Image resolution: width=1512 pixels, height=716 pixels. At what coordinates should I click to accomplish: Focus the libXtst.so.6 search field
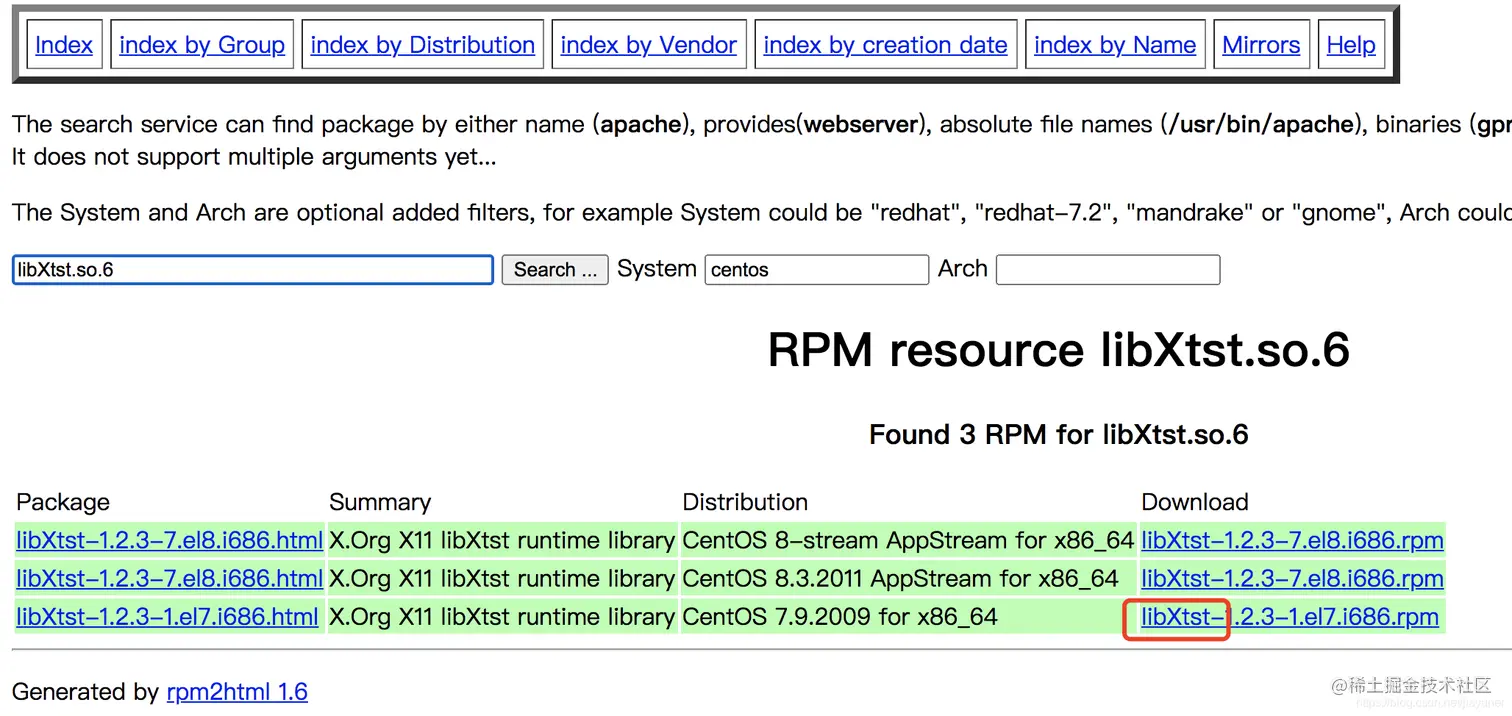tap(253, 270)
